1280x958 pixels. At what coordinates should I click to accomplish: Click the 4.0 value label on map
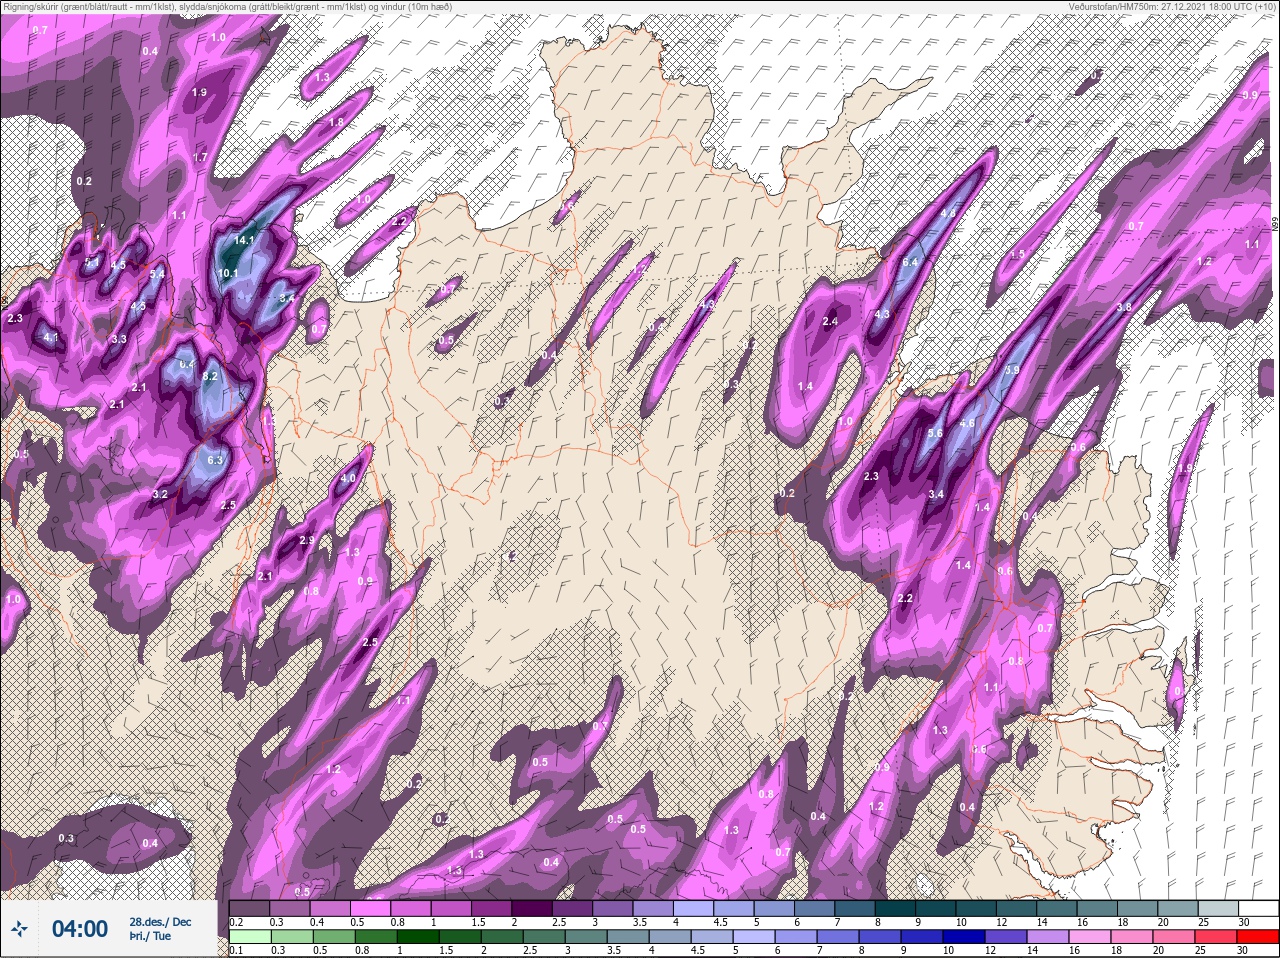[348, 479]
